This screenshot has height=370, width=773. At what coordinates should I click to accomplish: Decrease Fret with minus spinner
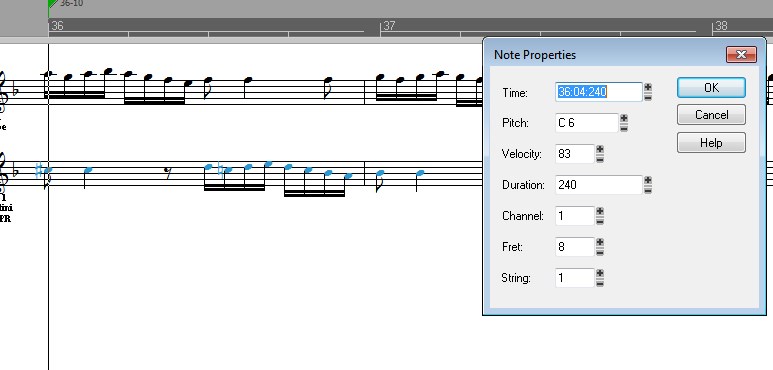tap(600, 252)
